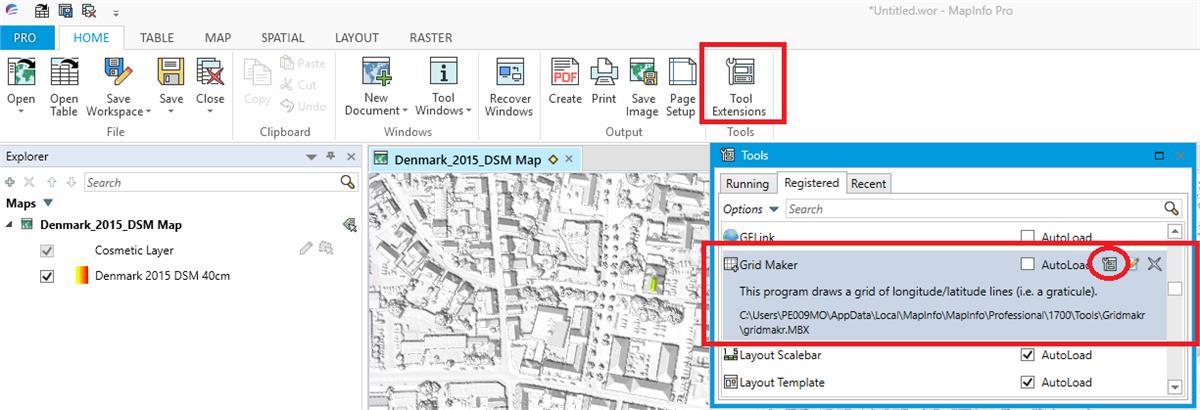1200x410 pixels.
Task: Toggle Denmark 2015 DSM 40cm layer visibility
Action: tap(47, 276)
